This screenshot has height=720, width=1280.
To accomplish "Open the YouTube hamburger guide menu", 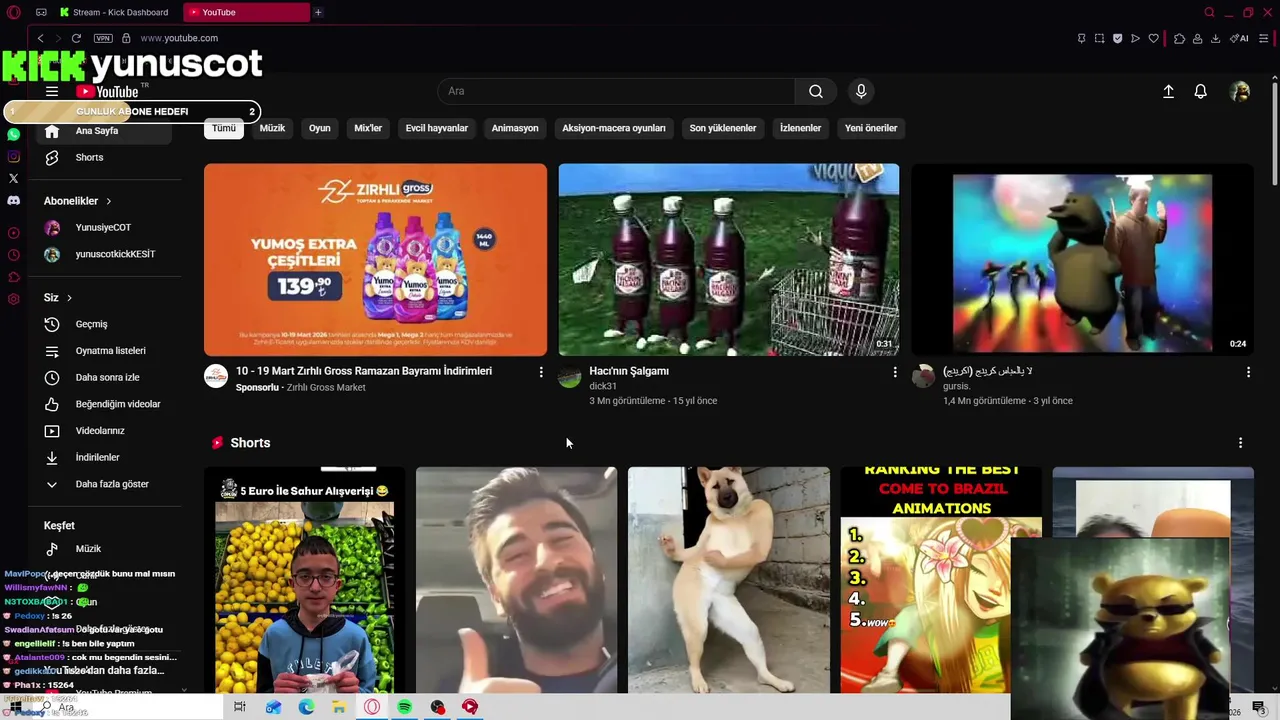I will coord(52,91).
